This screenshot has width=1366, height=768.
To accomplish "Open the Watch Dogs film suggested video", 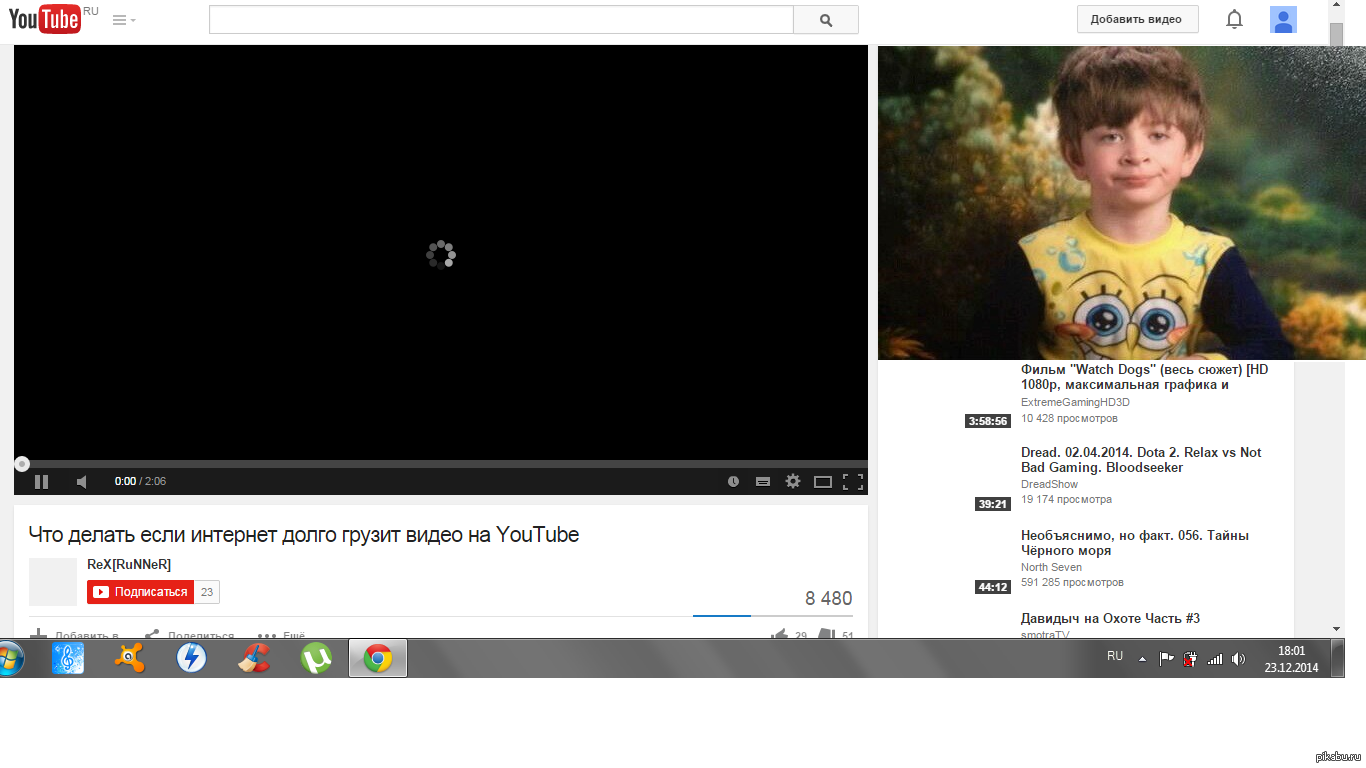I will pyautogui.click(x=1144, y=377).
